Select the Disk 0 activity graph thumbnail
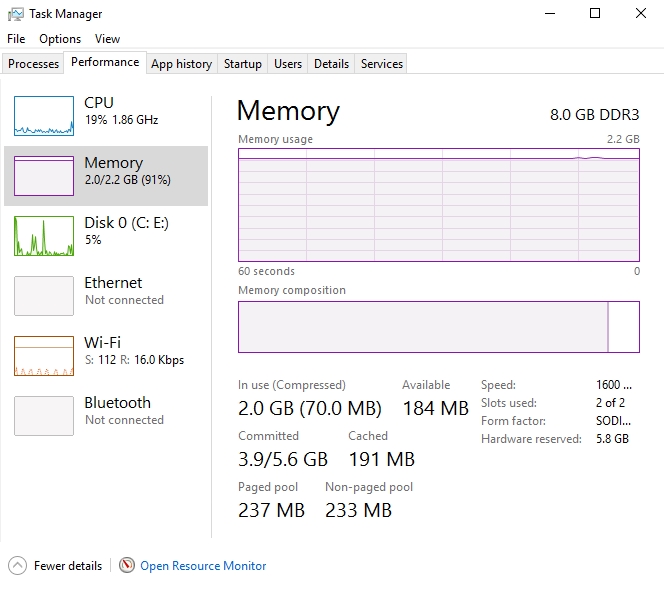 [44, 236]
